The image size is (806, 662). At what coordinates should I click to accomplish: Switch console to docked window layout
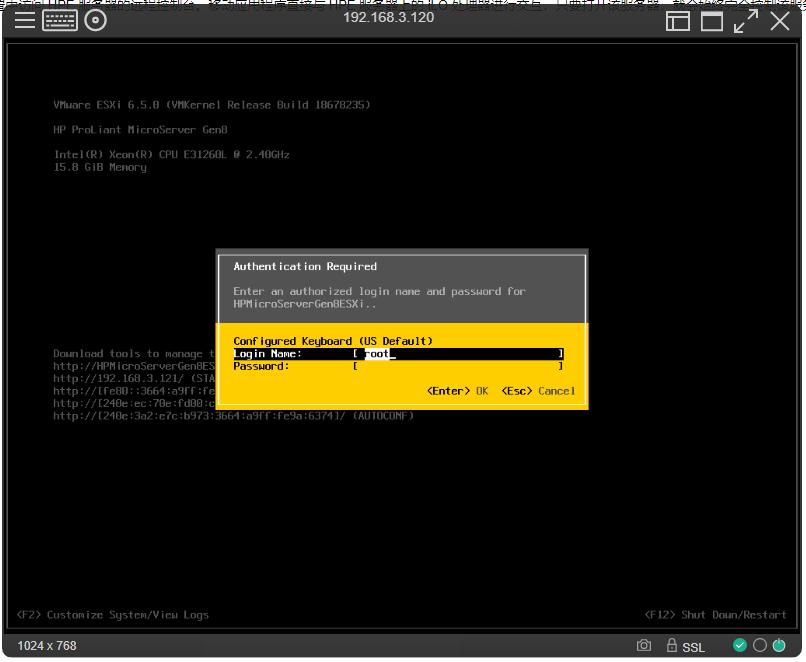pos(678,20)
